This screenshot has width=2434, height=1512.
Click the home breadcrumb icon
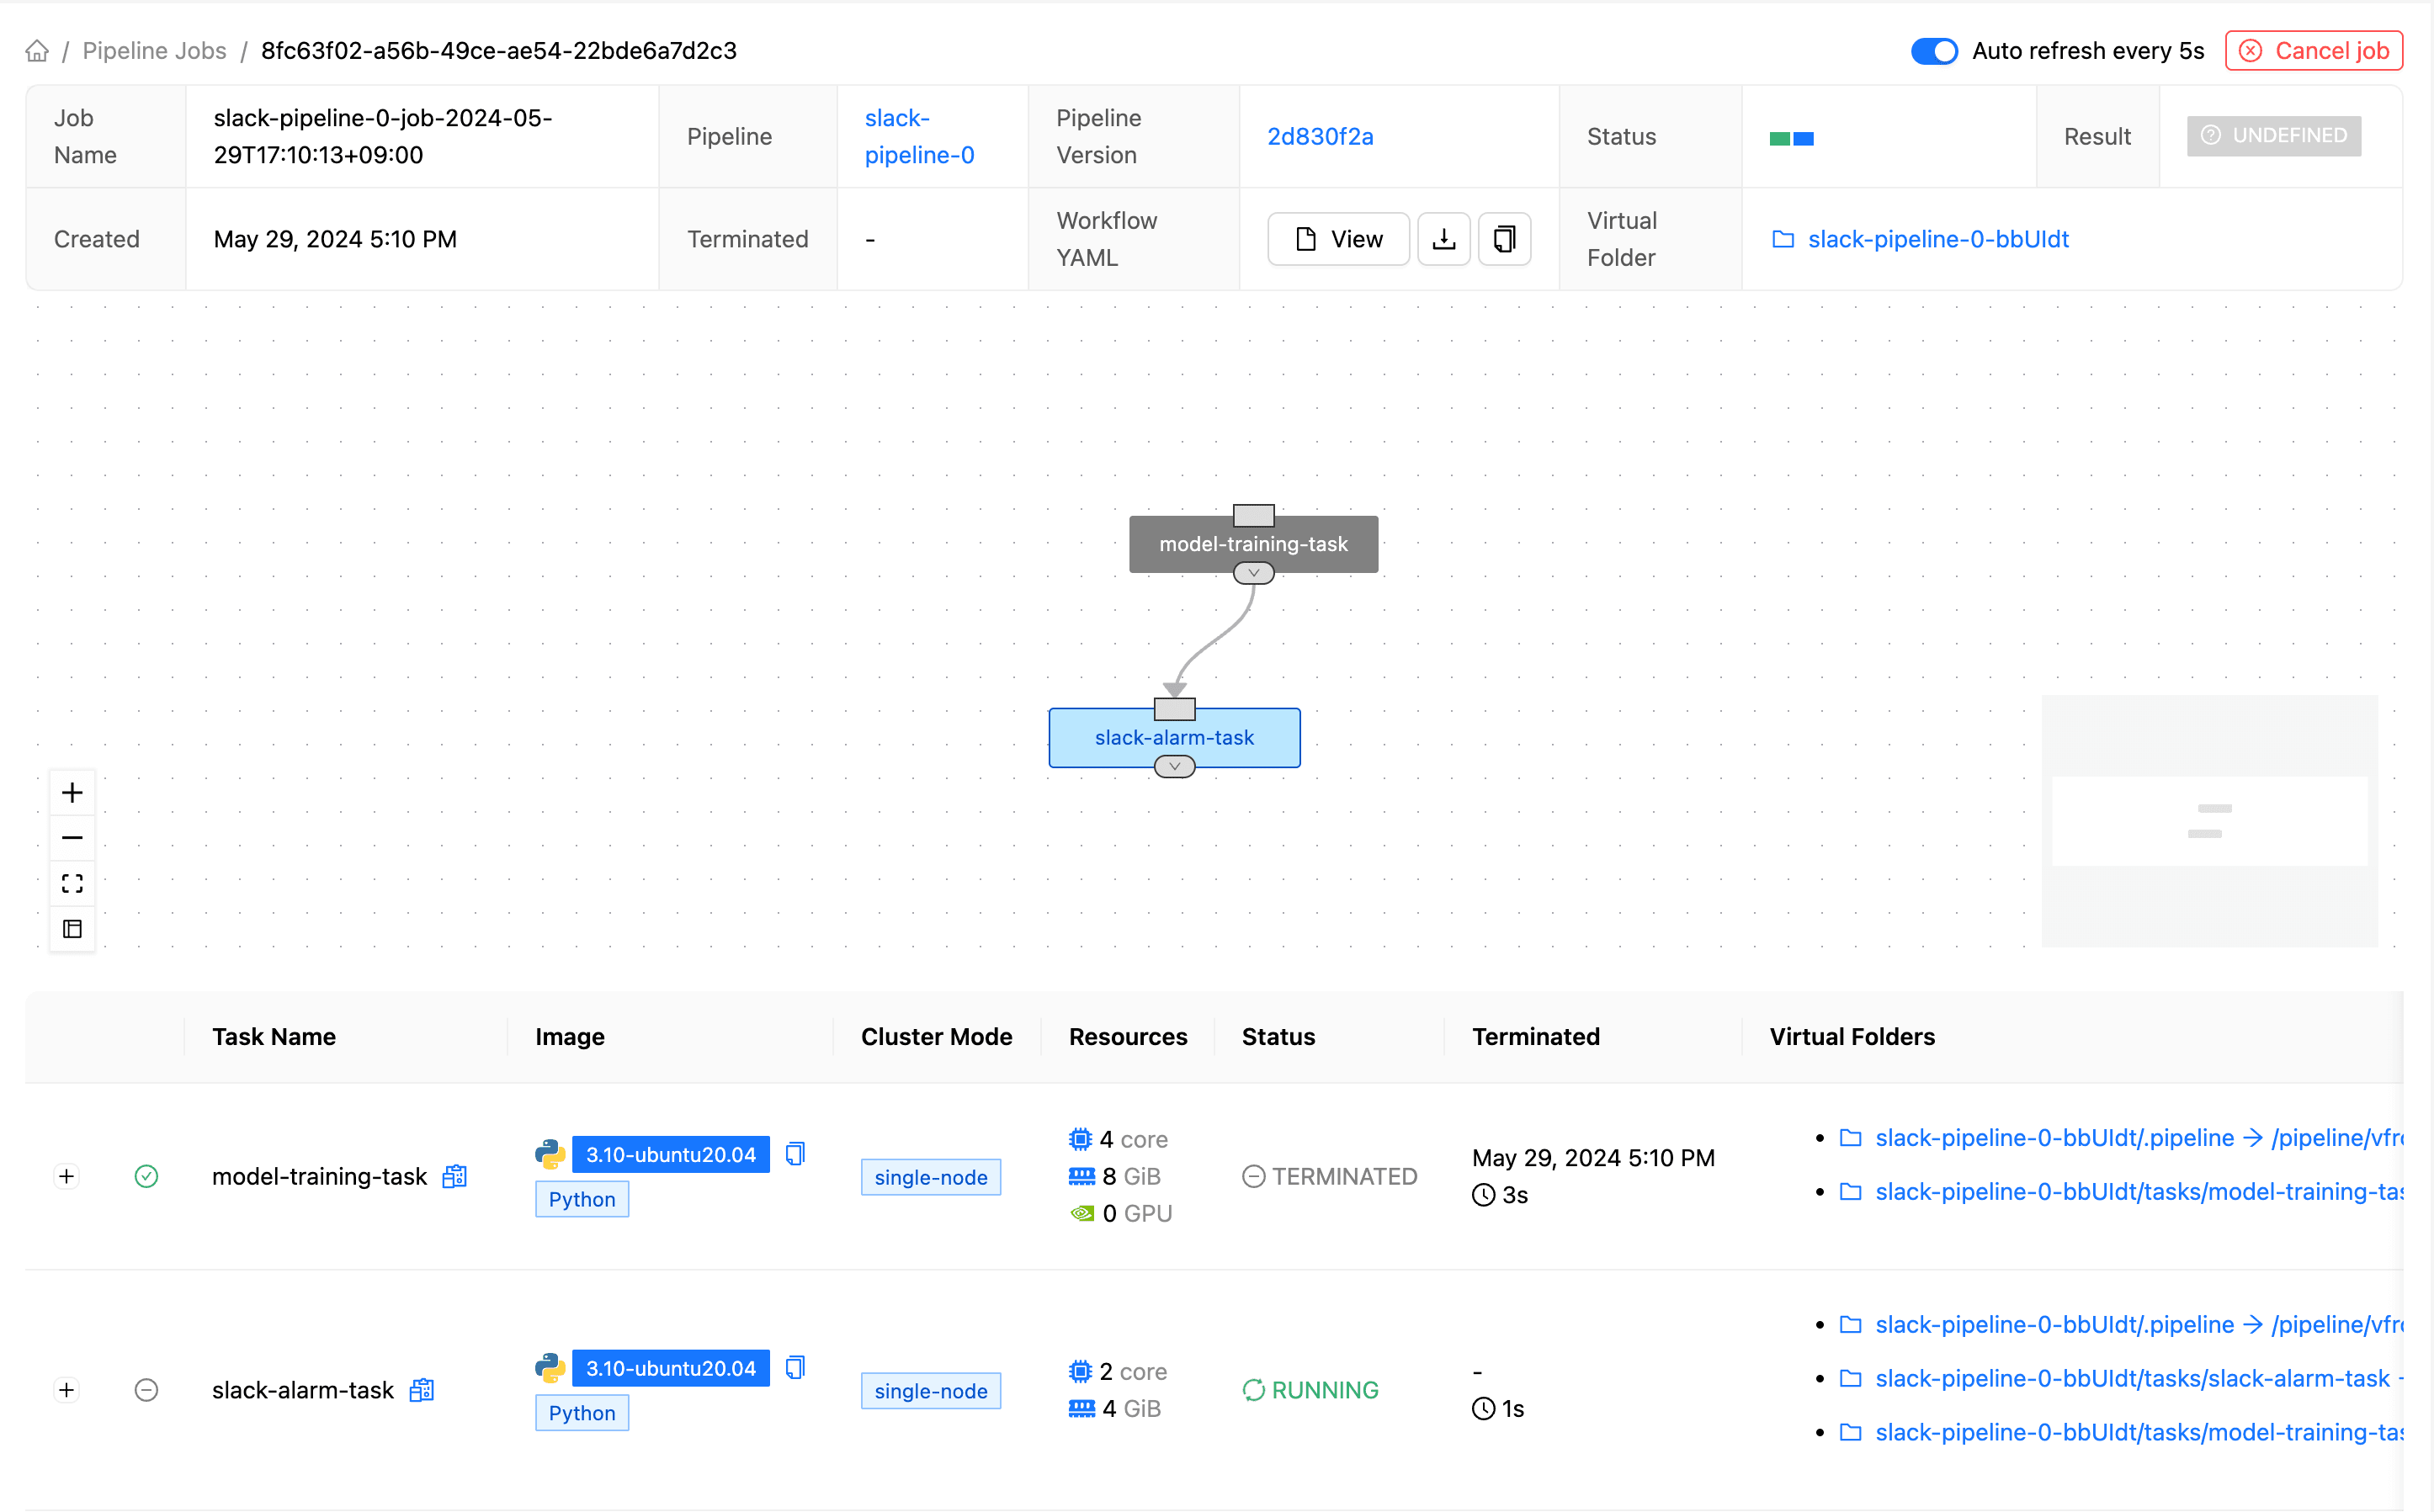(x=37, y=50)
